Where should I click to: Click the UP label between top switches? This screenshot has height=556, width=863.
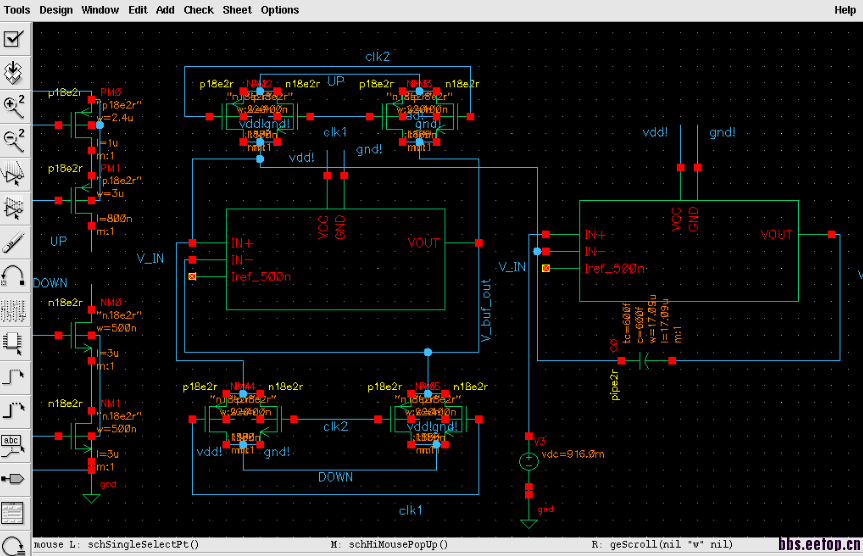[x=336, y=81]
